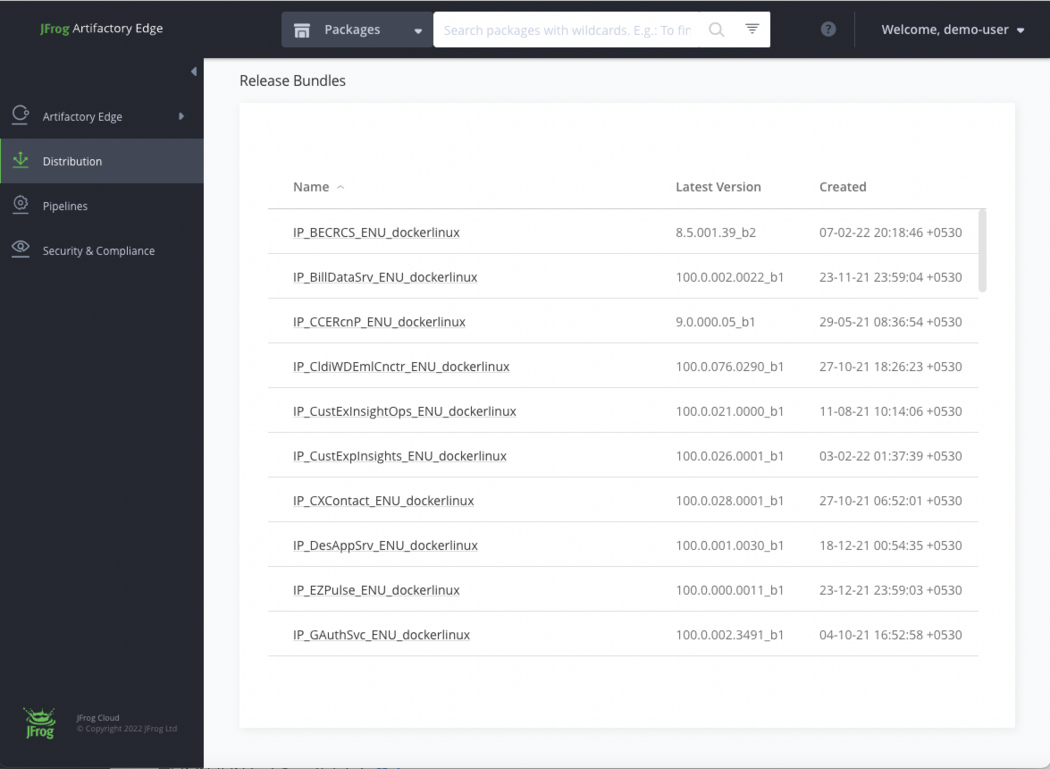Click version 100.0.028.0001_b1
The width and height of the screenshot is (1050, 769).
[x=729, y=501]
